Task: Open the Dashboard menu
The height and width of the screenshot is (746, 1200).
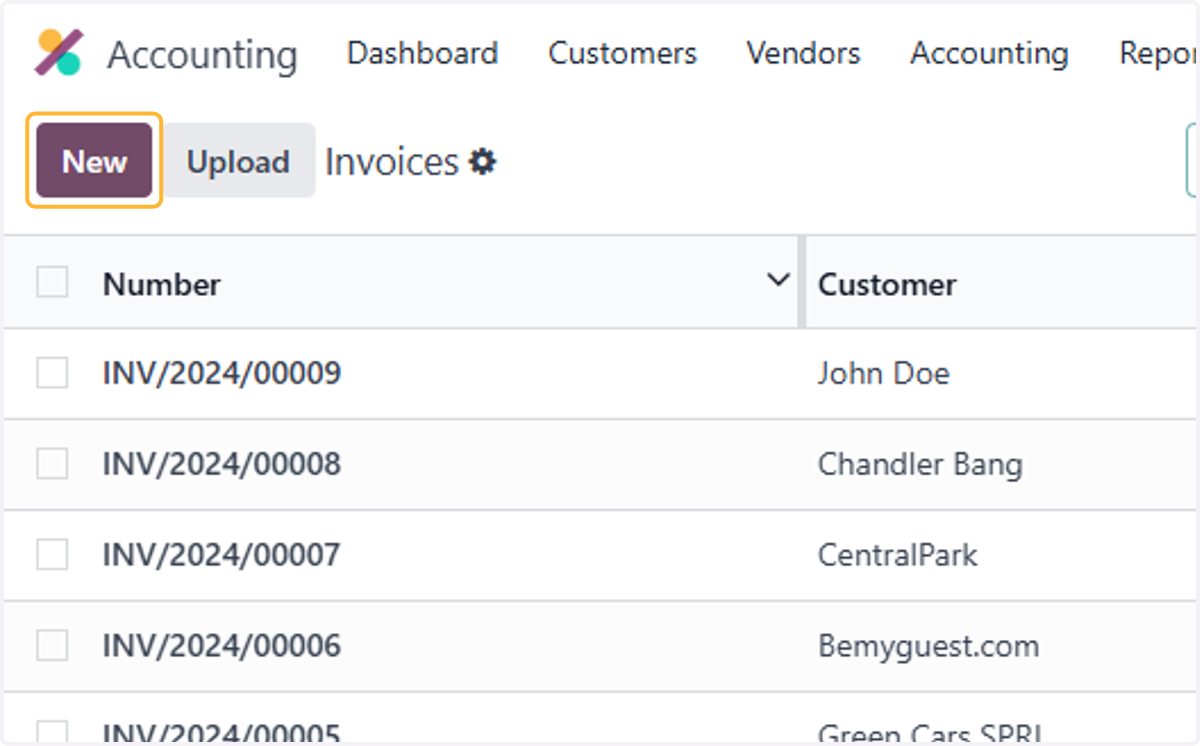Action: tap(422, 53)
